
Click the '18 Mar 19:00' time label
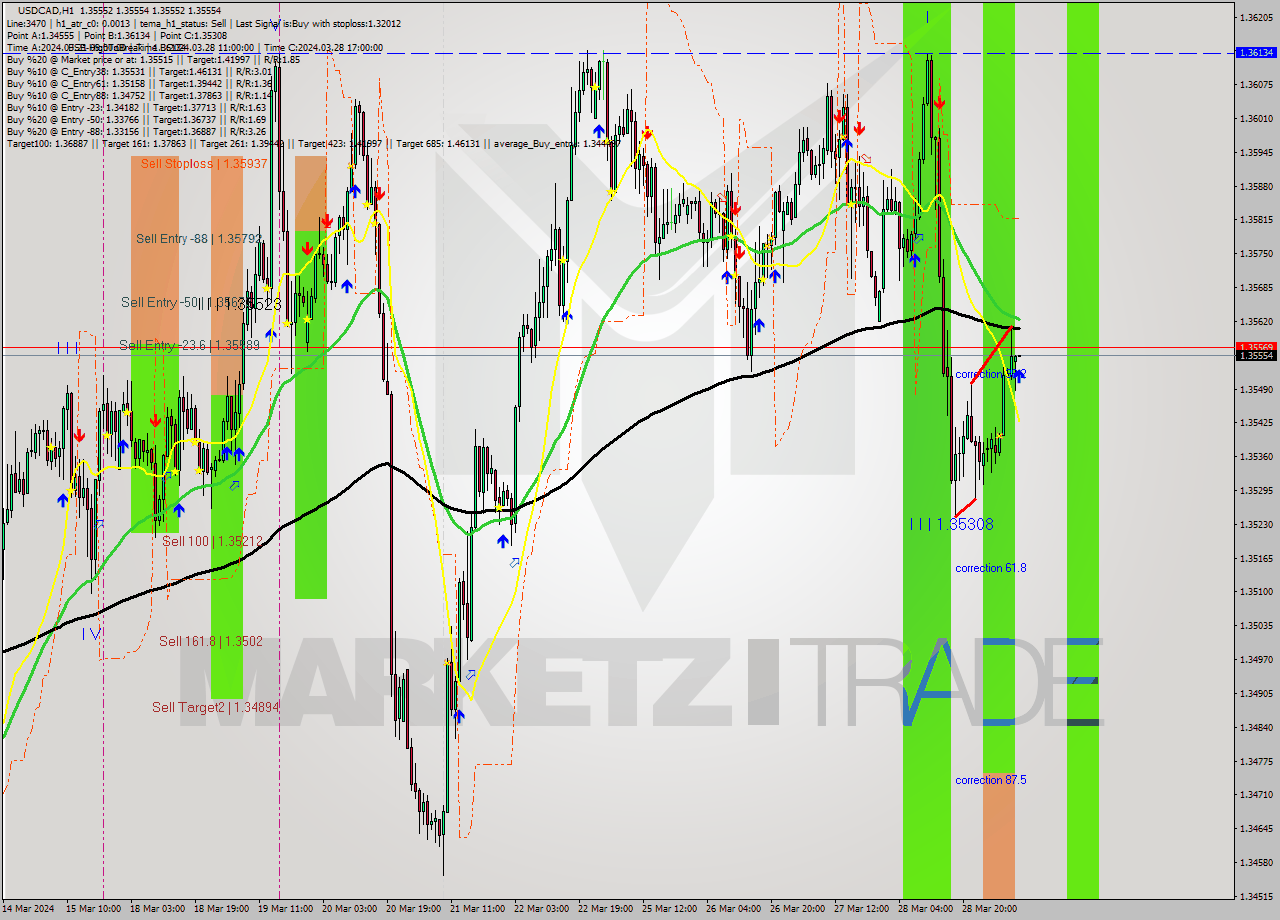221,909
